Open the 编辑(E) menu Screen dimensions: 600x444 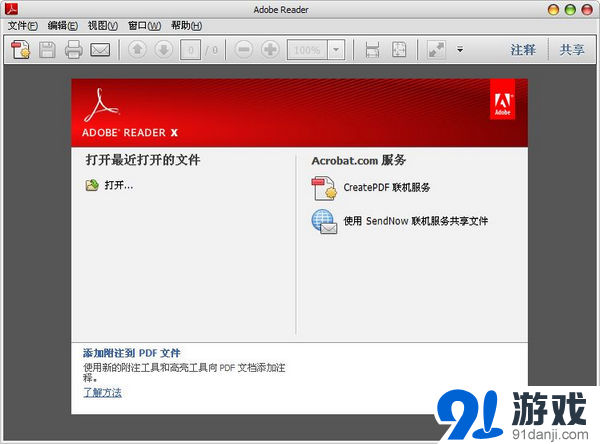coord(62,26)
